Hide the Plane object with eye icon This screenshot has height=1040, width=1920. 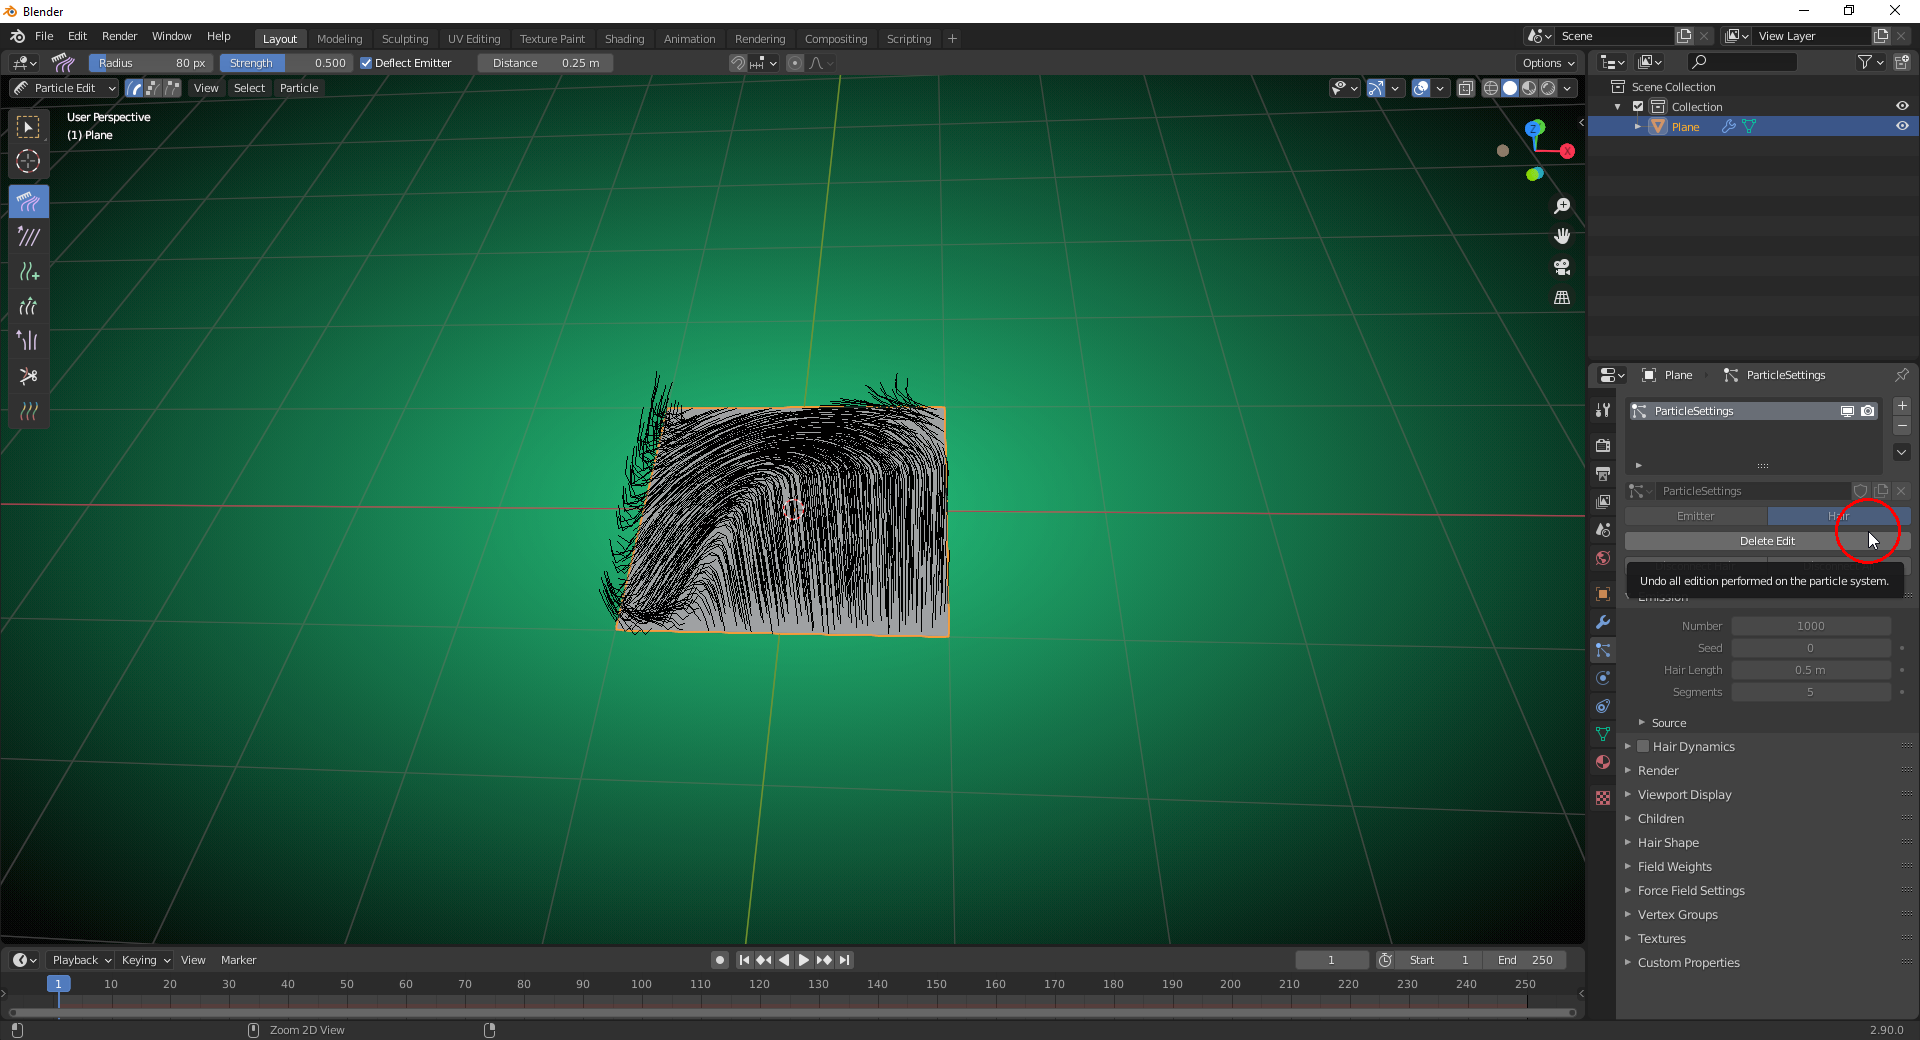1902,127
